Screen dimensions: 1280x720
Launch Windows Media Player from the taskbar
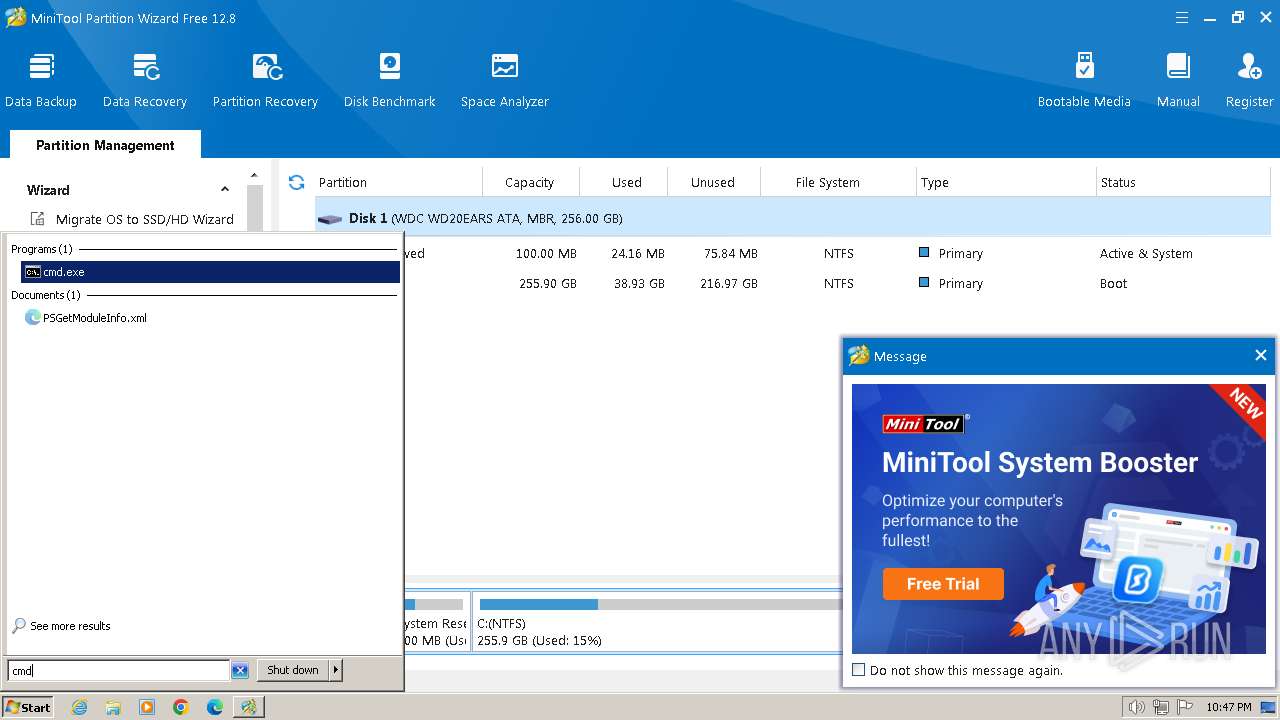[147, 707]
